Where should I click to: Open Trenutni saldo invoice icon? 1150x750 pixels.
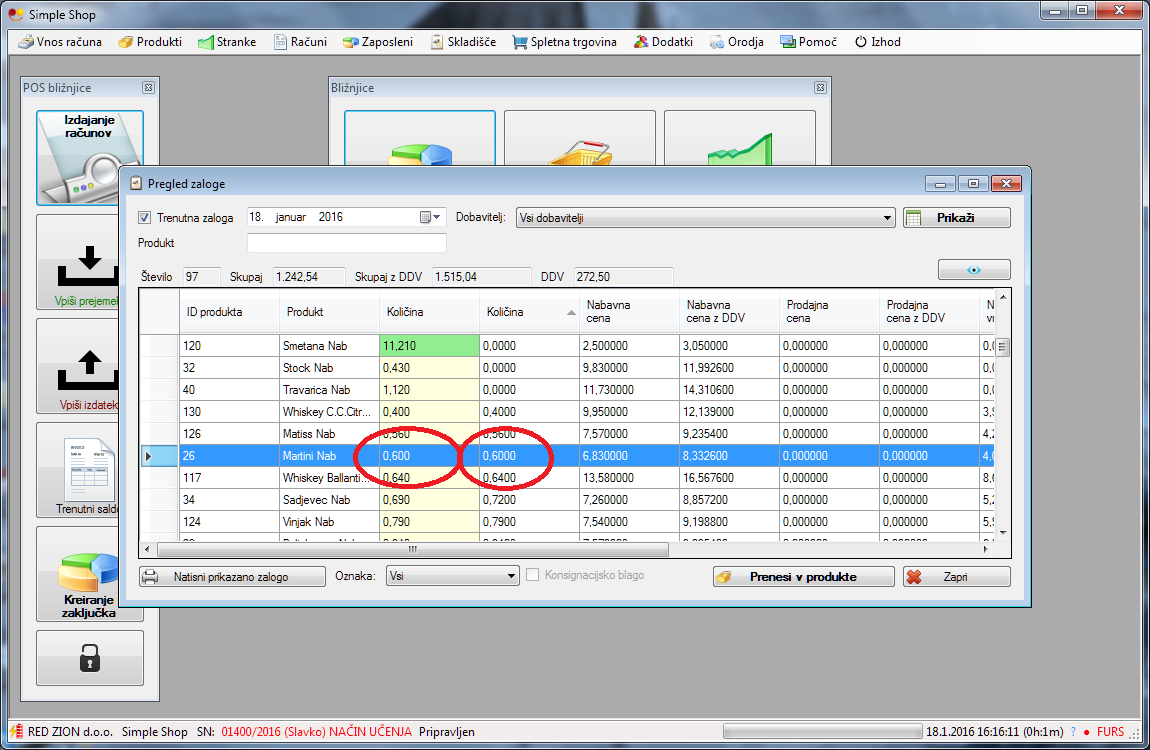tap(89, 470)
